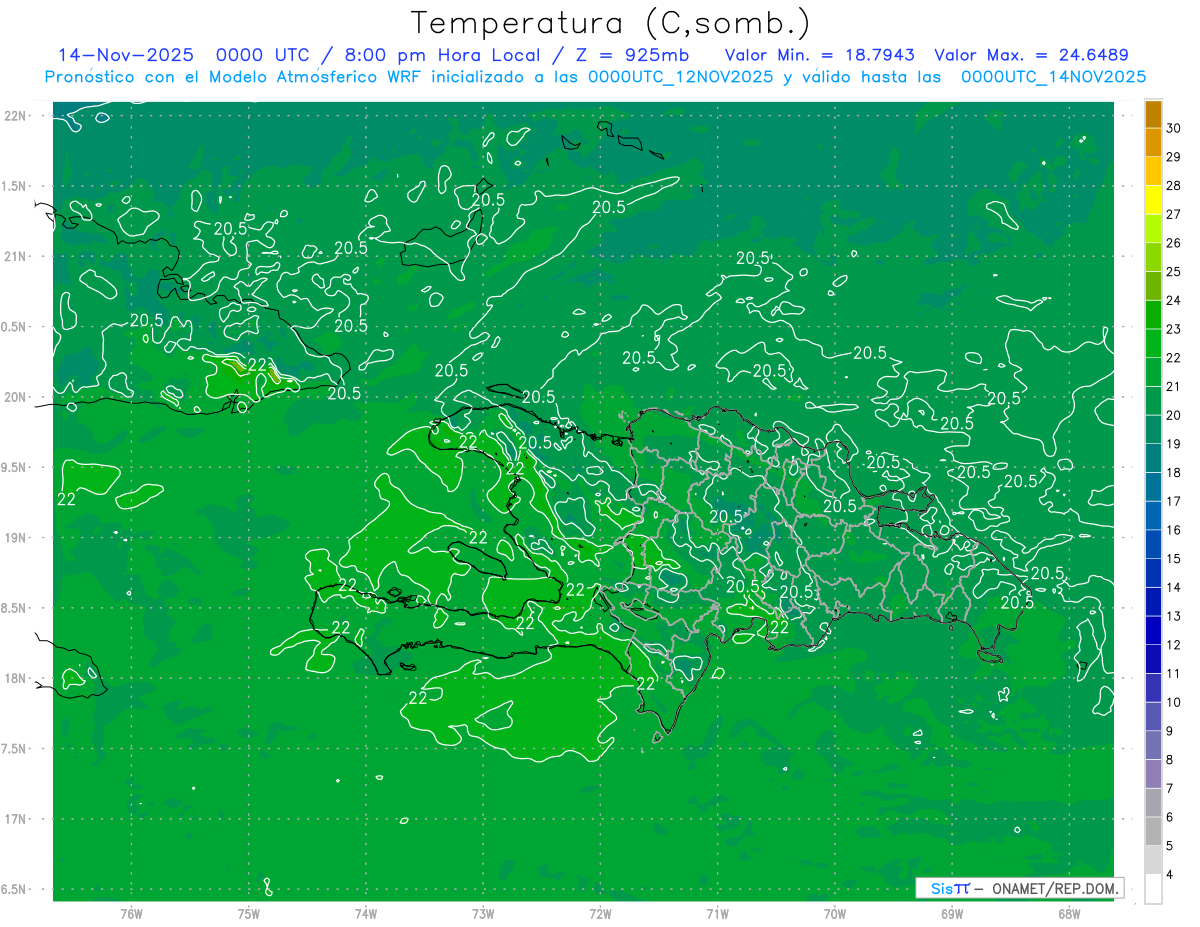Click color scale value '26'

click(x=1173, y=243)
